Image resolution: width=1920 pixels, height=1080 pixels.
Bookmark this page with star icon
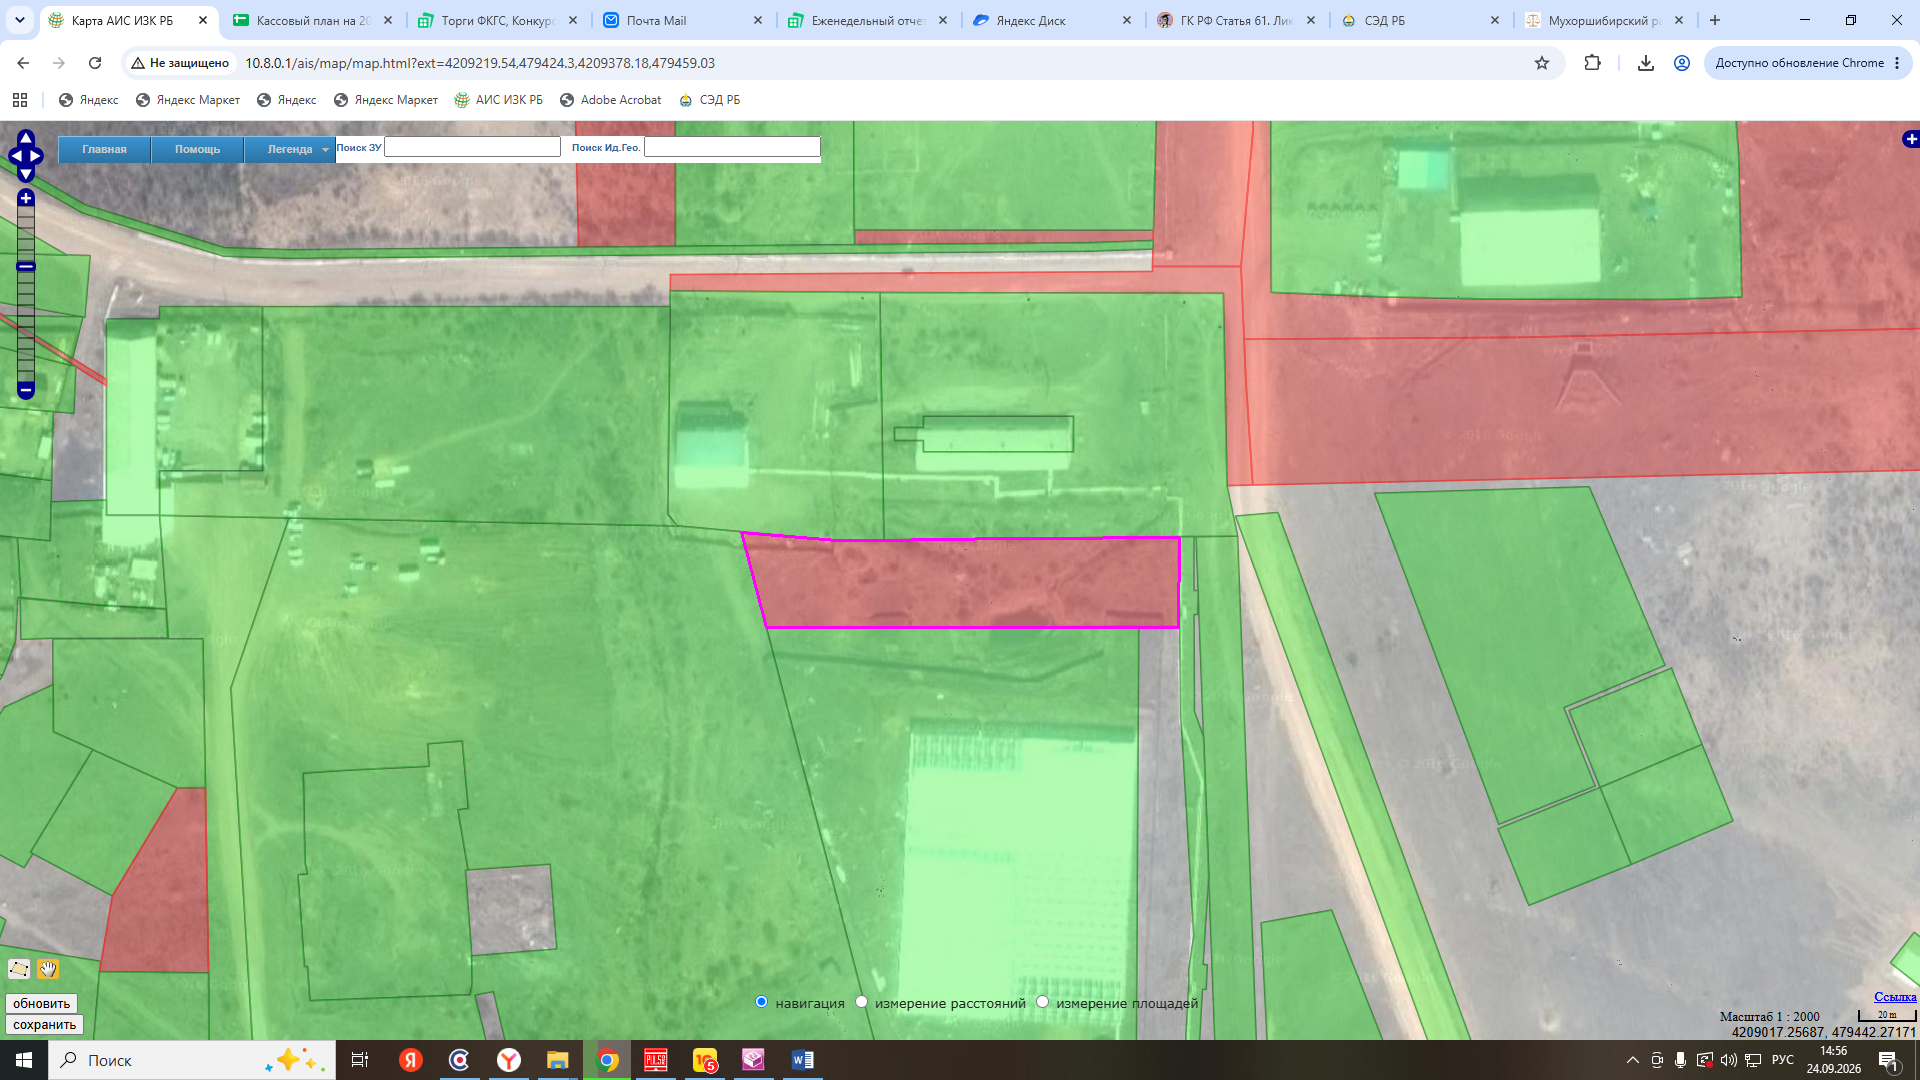(1542, 63)
